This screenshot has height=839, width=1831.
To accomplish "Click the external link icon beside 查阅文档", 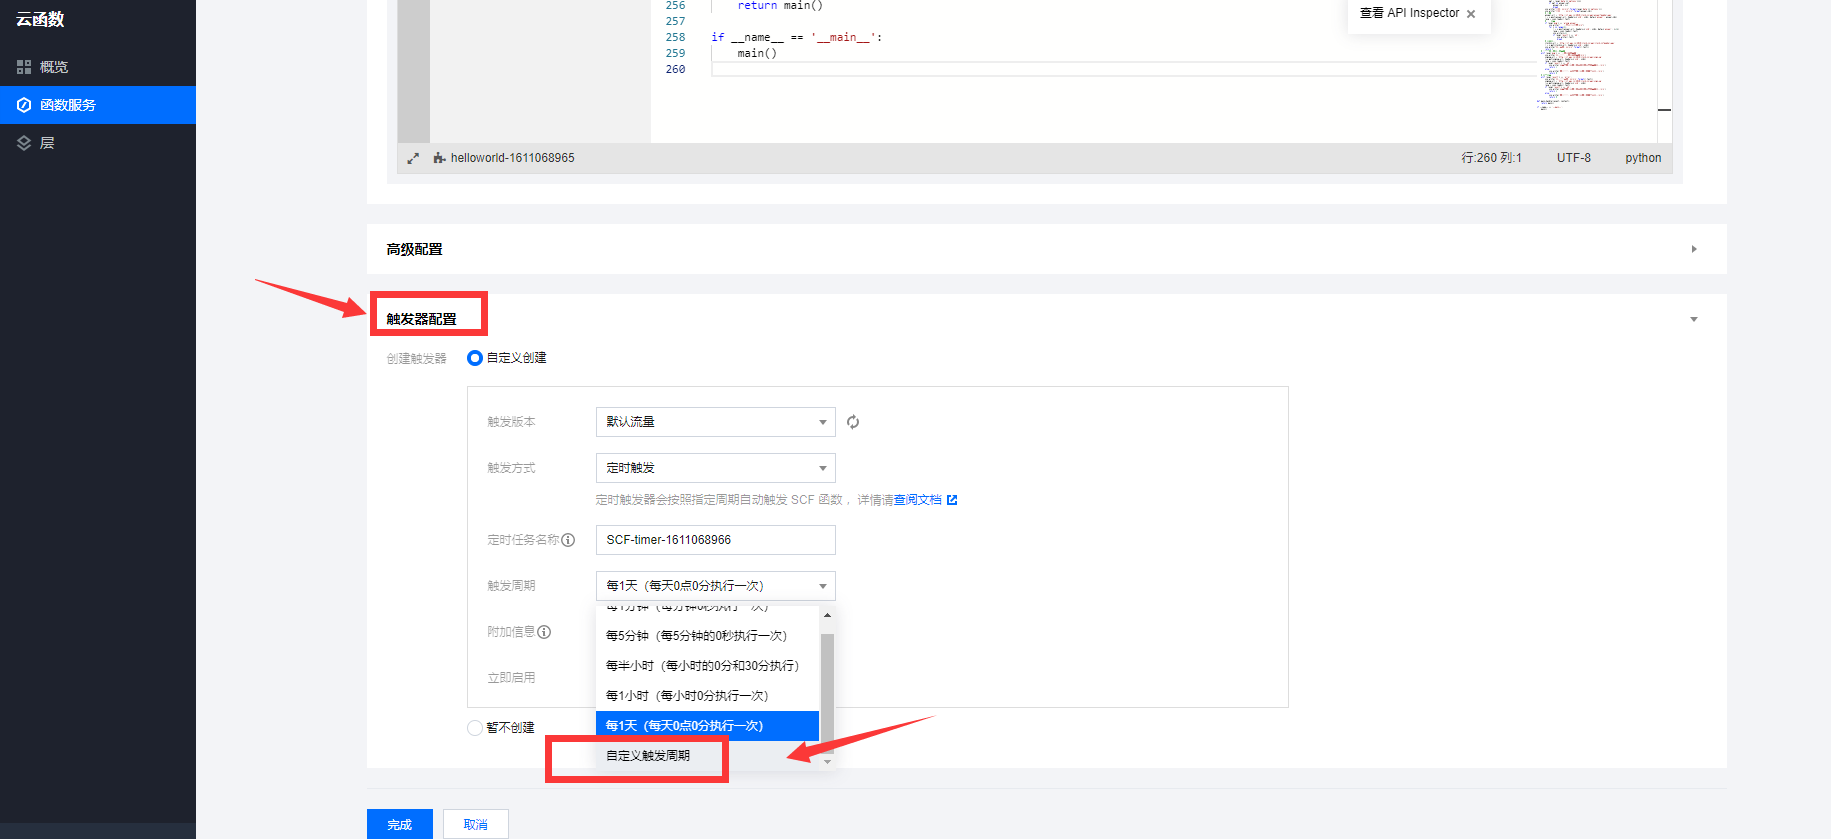I will point(952,500).
